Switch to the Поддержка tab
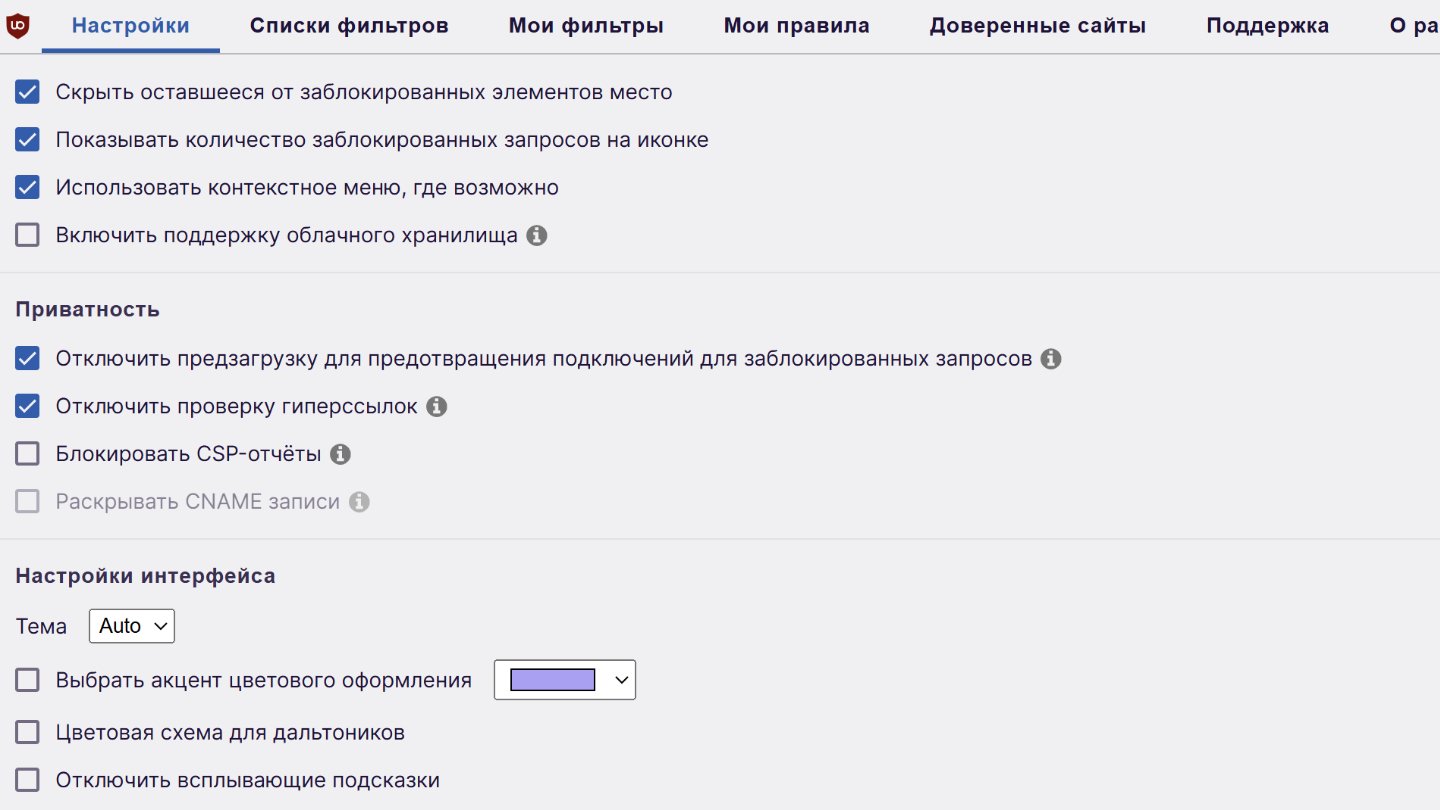The height and width of the screenshot is (810, 1440). (x=1268, y=26)
